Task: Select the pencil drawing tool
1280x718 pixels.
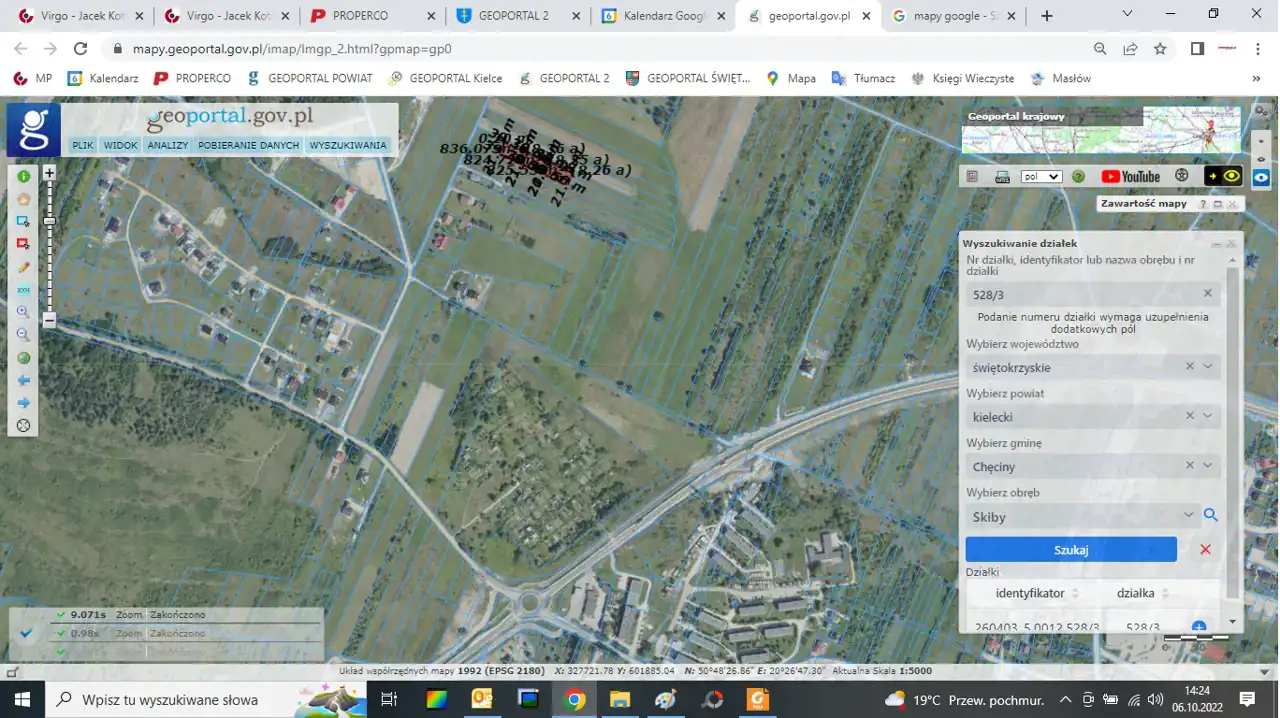Action: coord(24,268)
